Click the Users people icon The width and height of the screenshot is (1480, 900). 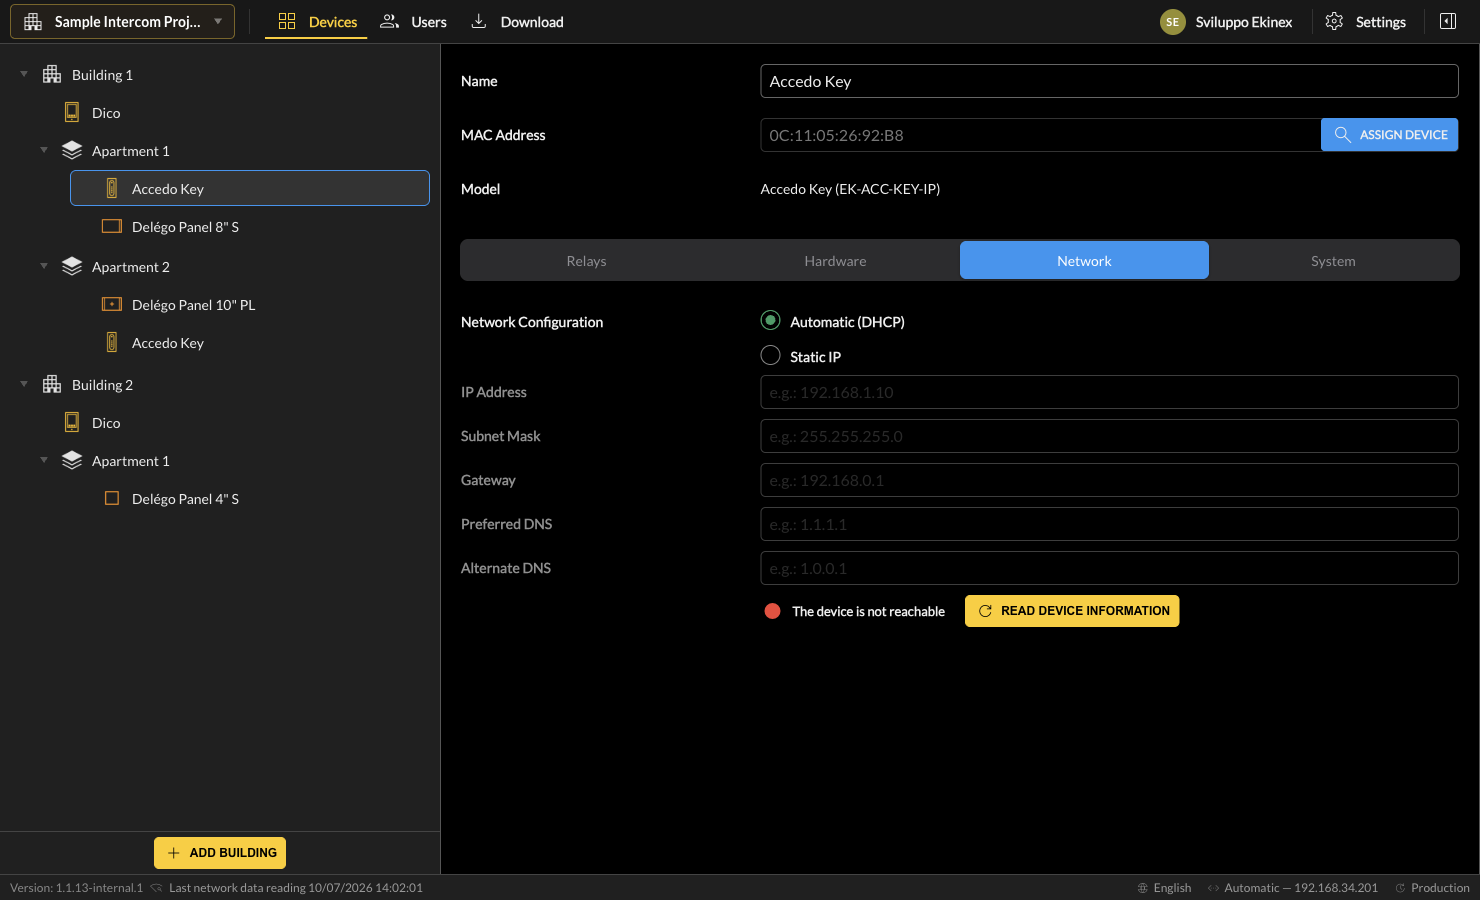390,21
